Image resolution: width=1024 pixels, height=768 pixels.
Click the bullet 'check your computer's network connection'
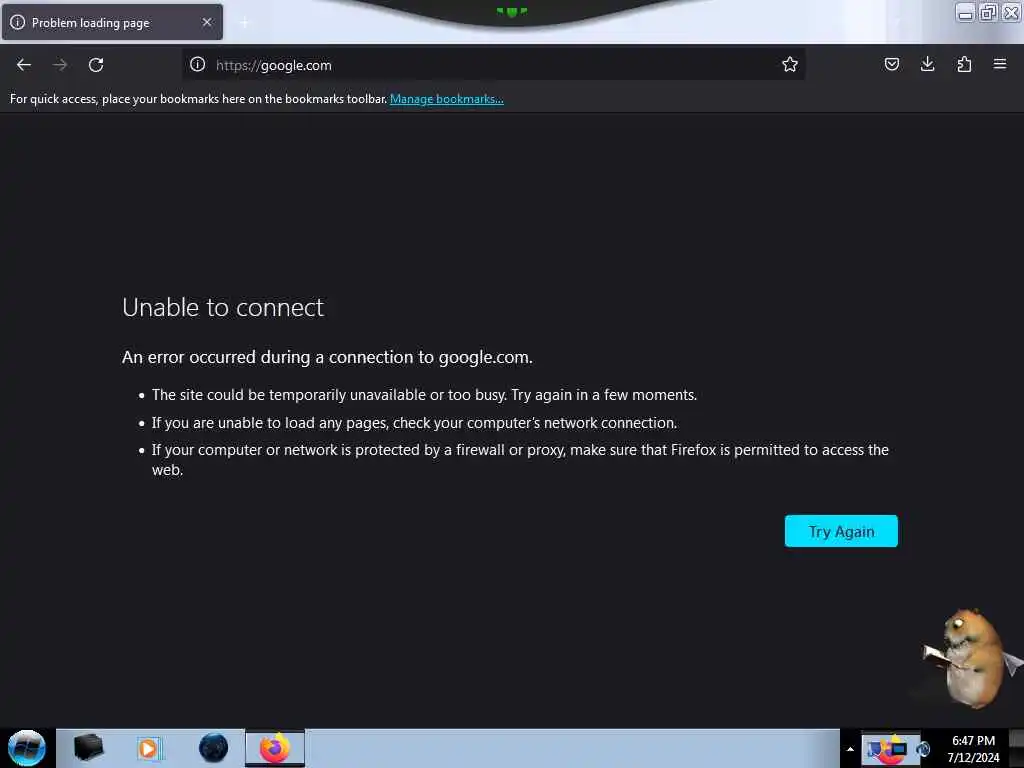415,423
